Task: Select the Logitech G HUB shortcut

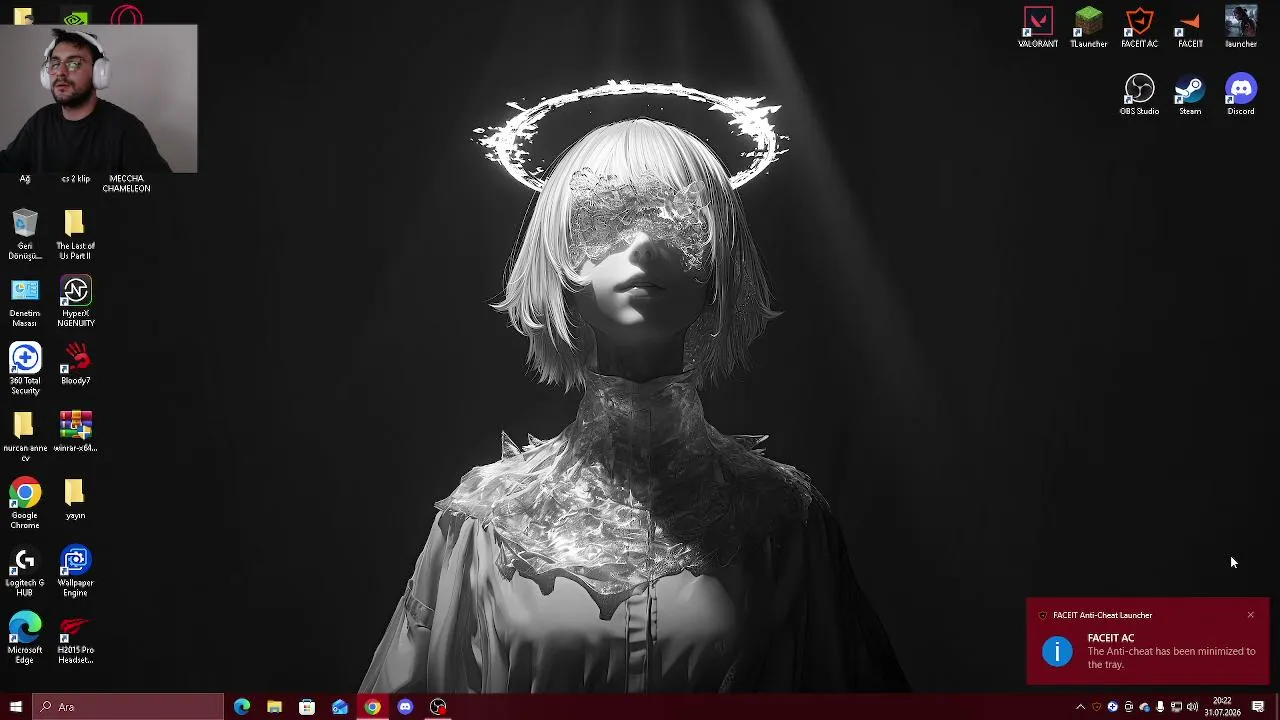Action: pyautogui.click(x=25, y=572)
